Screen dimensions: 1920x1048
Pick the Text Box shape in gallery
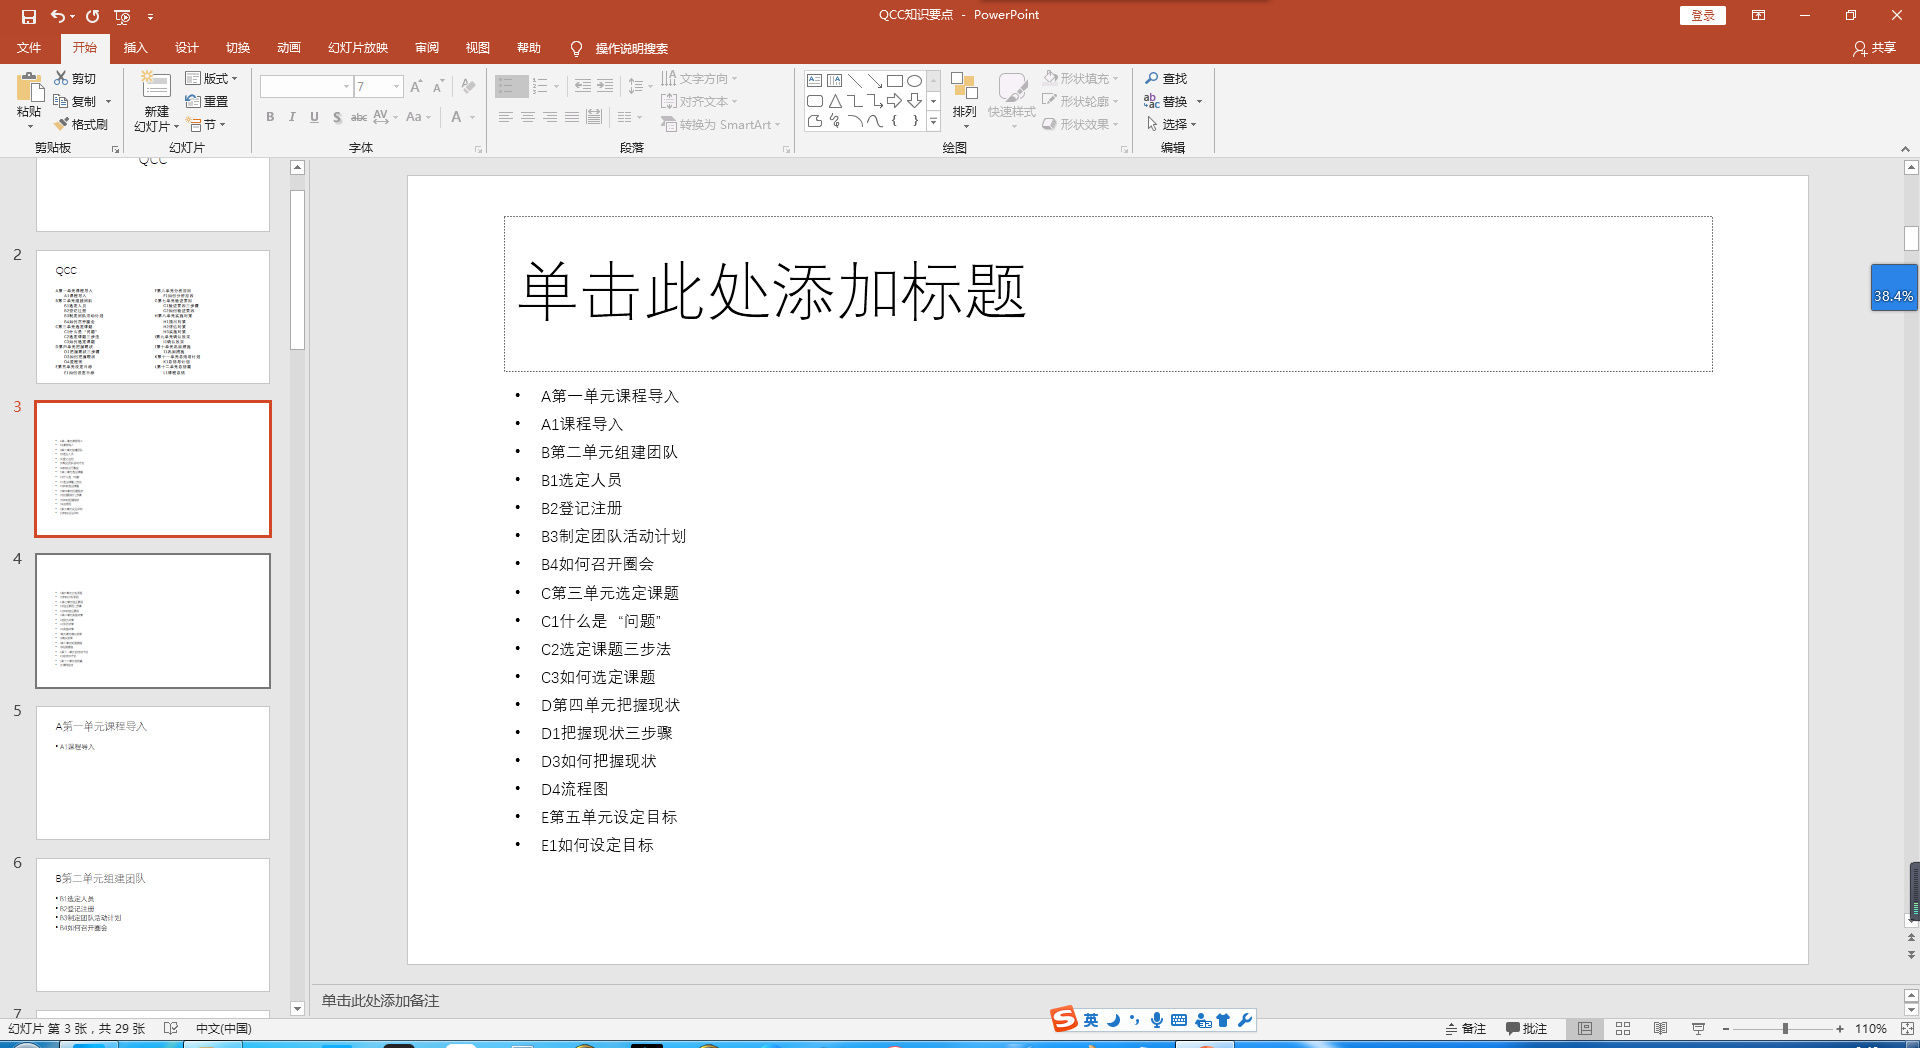(x=815, y=81)
